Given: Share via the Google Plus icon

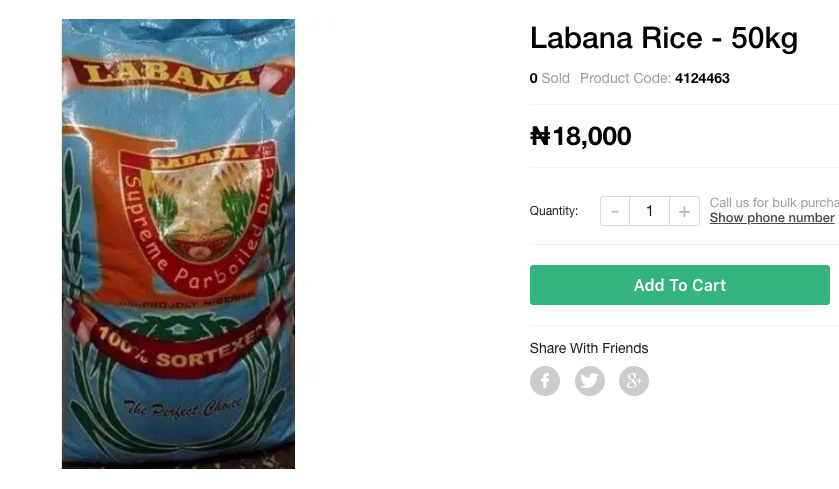Looking at the screenshot, I should (634, 381).
